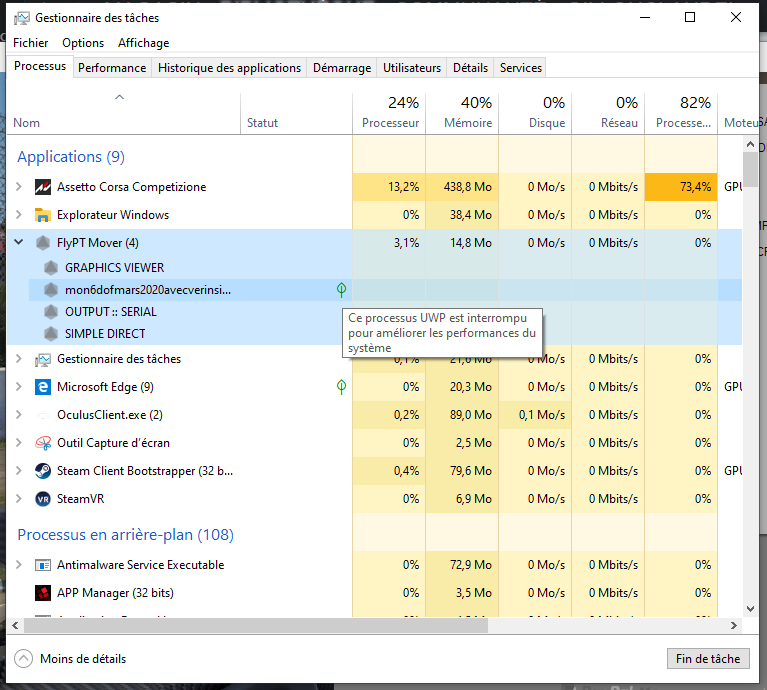Switch to the Services tab
The width and height of the screenshot is (767, 690).
coord(520,68)
